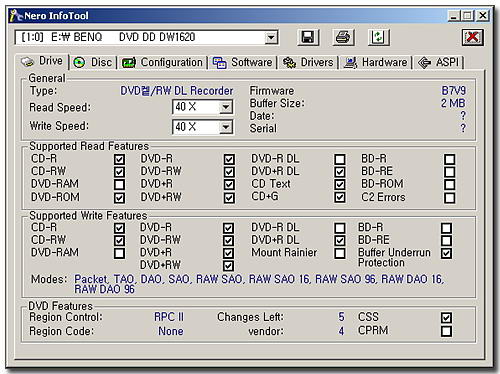Minimize the Nero InfoTool window
This screenshot has height=374, width=500.
pyautogui.click(x=453, y=16)
